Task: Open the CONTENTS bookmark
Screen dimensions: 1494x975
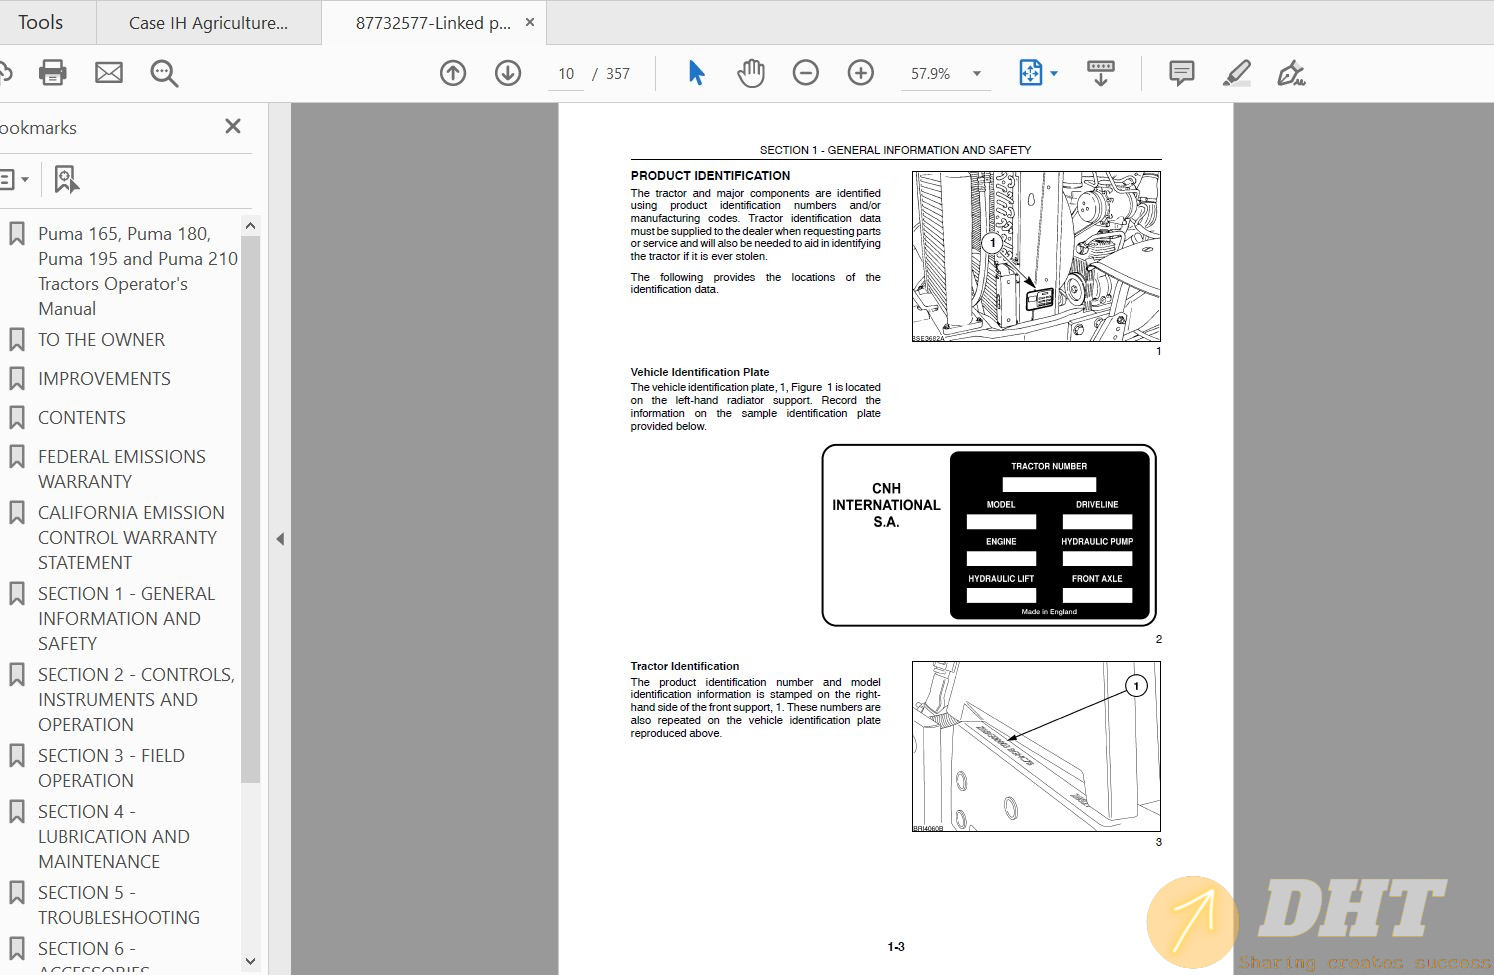Action: click(x=82, y=418)
